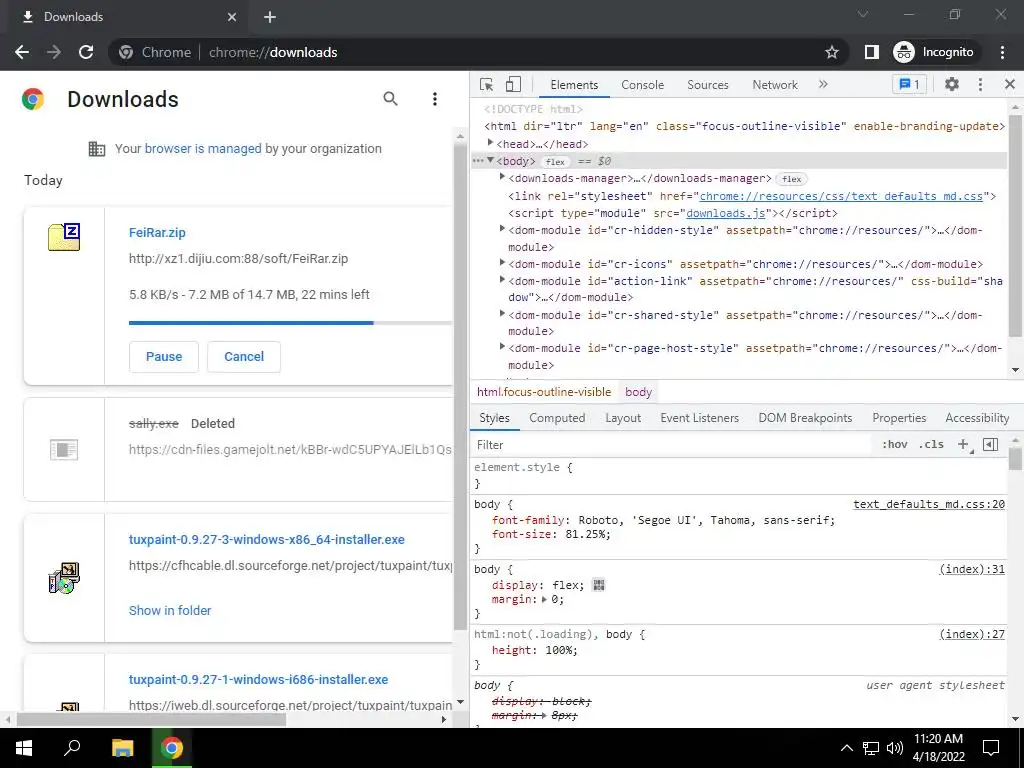Viewport: 1024px width, 768px height.
Task: Open the Chrome three-dot main menu
Action: point(1002,52)
